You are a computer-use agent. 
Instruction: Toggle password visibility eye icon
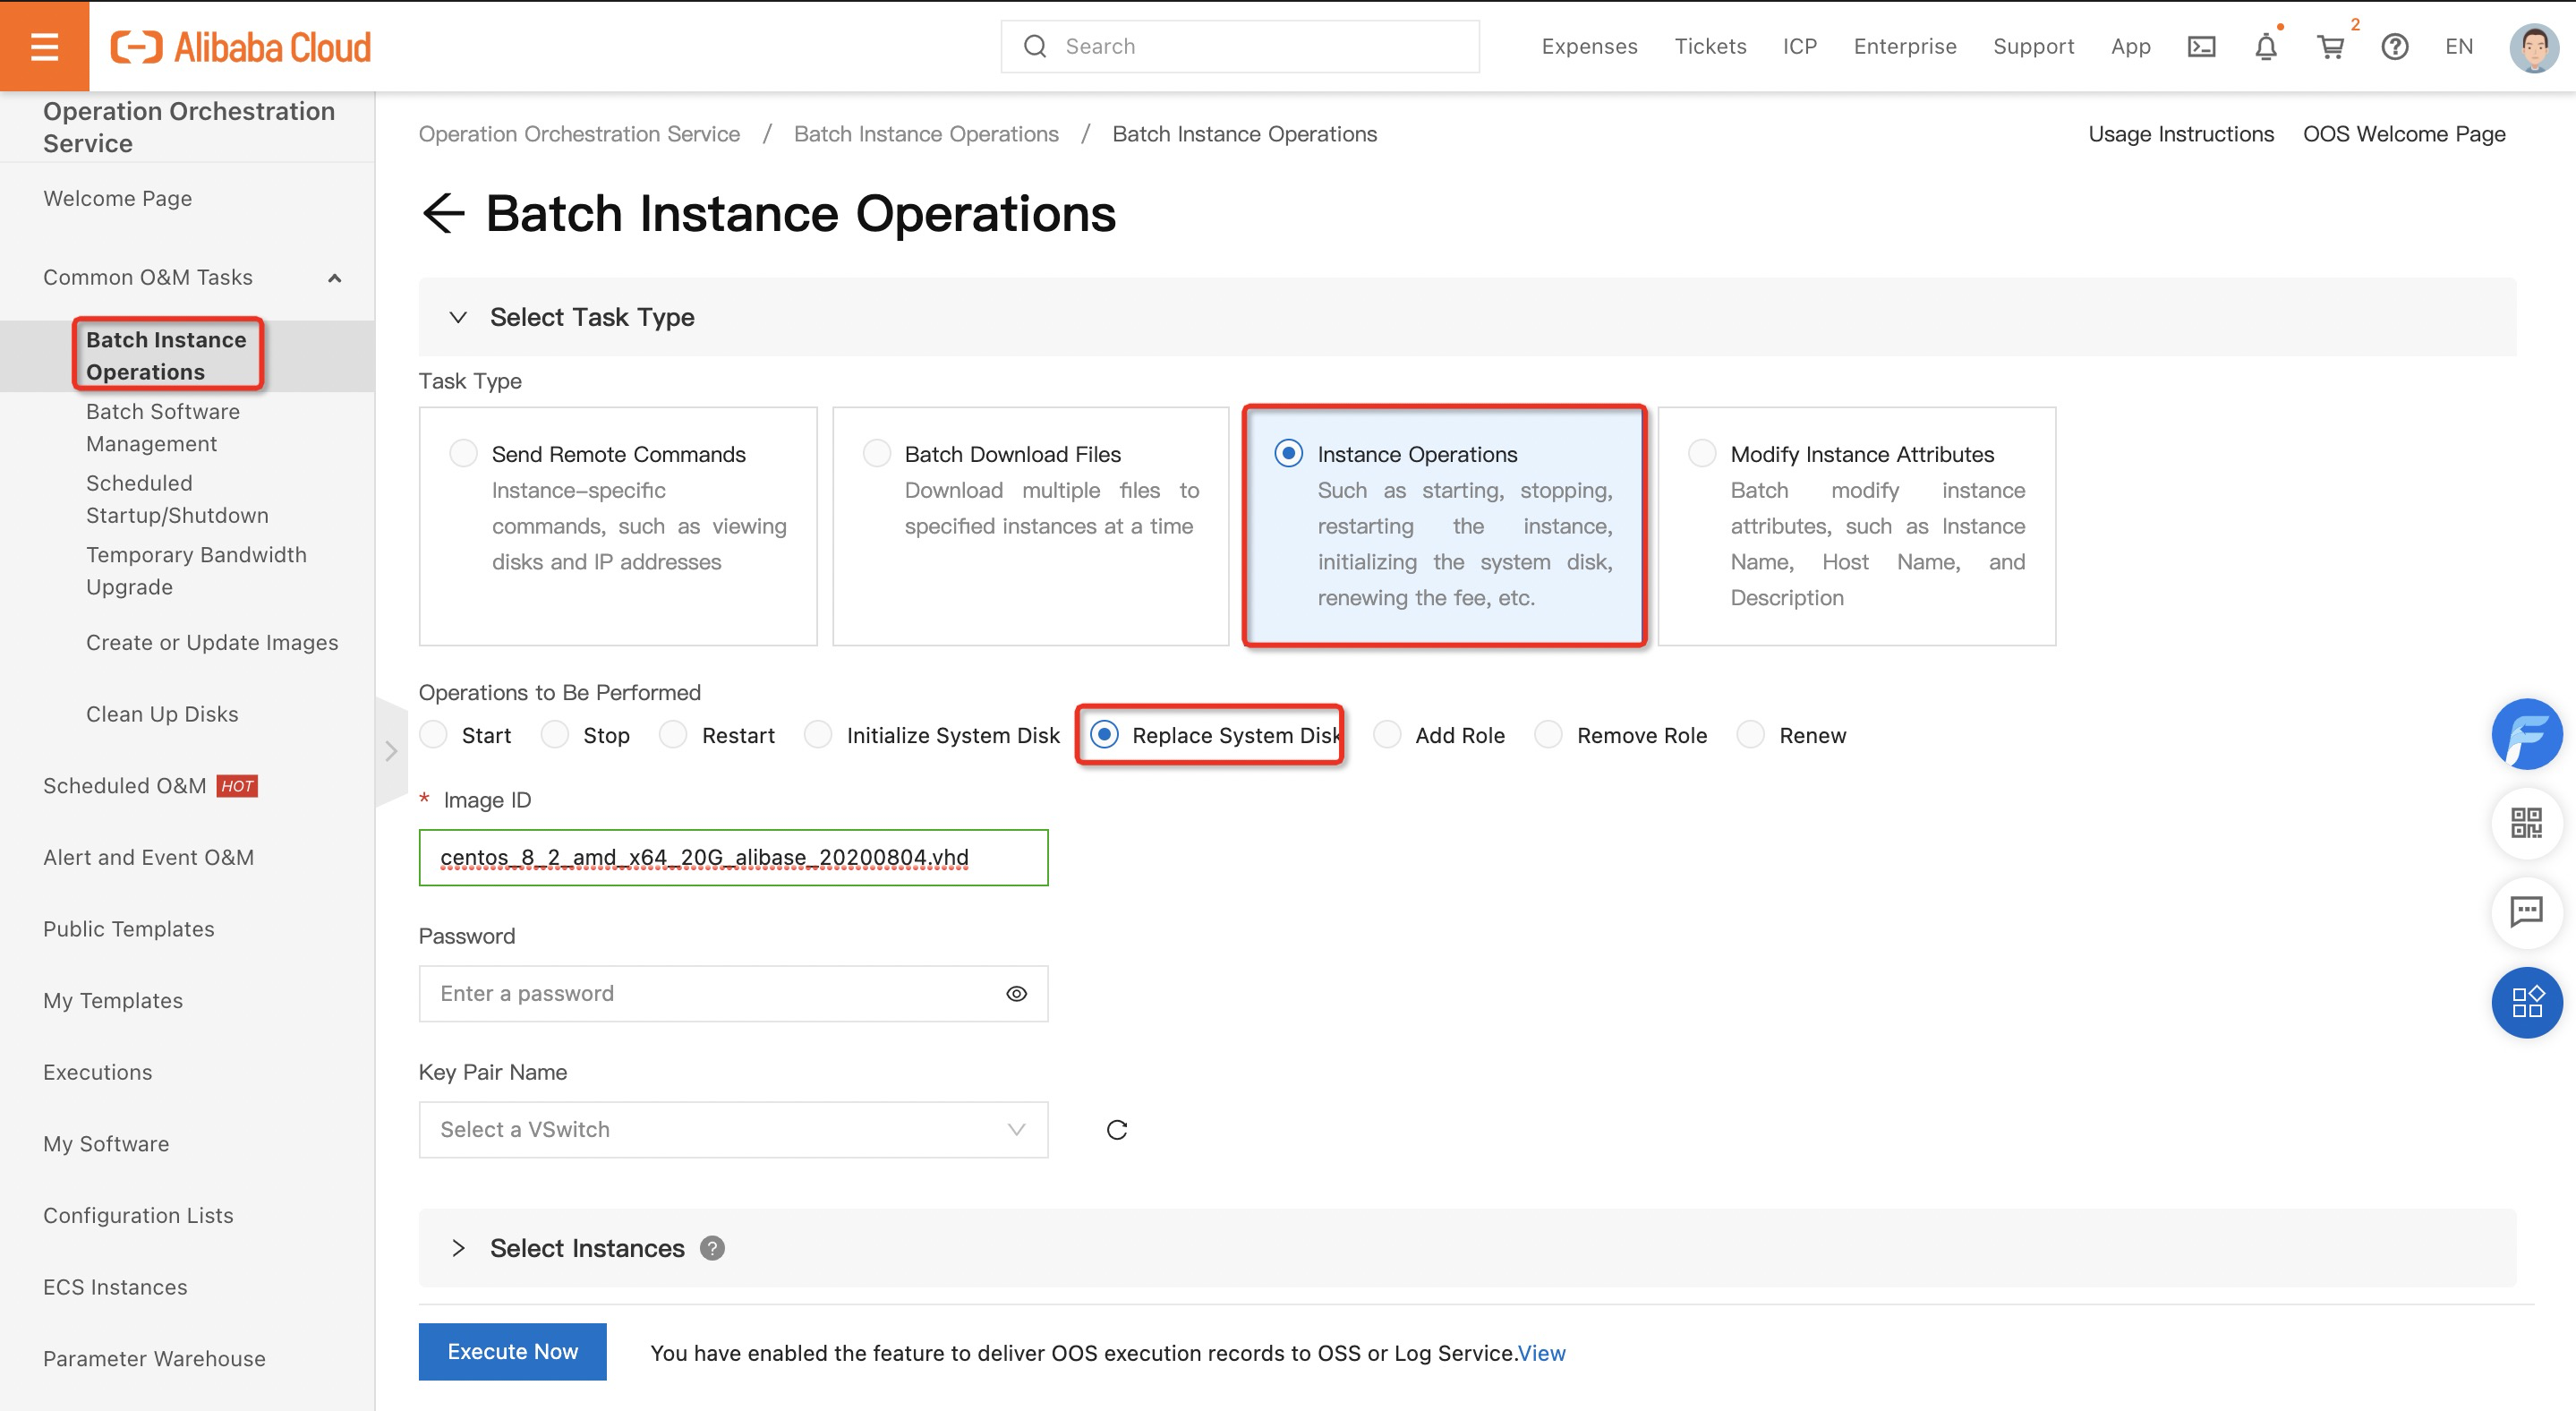(x=1016, y=994)
